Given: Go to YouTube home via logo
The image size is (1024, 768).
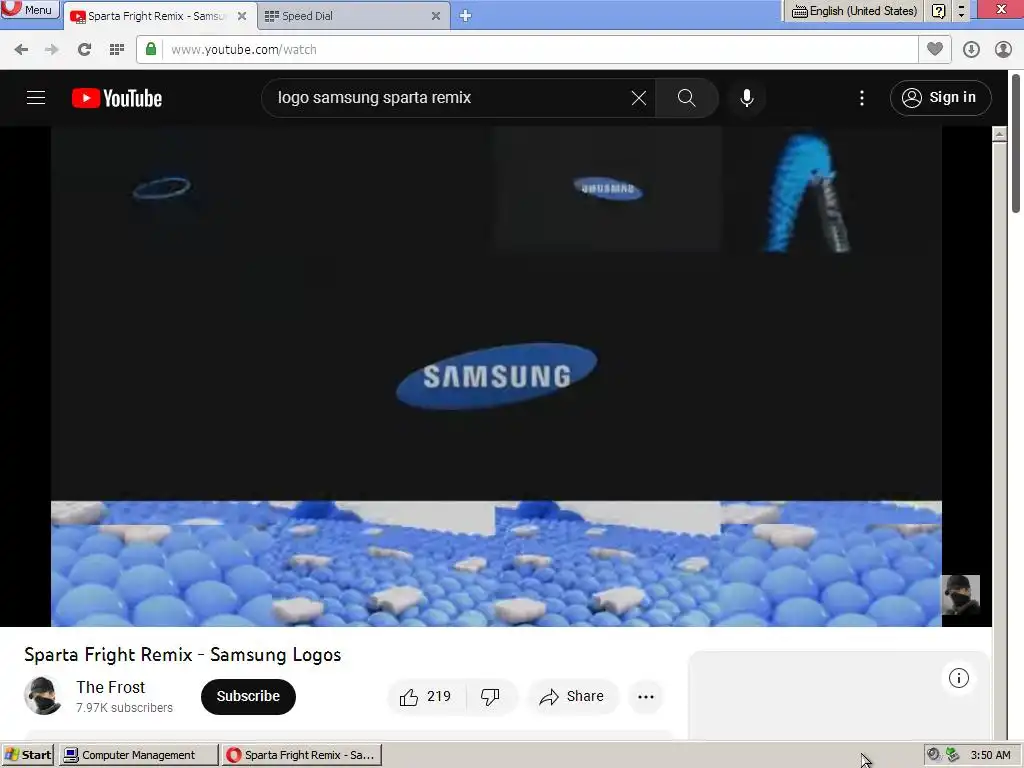Looking at the screenshot, I should (117, 98).
